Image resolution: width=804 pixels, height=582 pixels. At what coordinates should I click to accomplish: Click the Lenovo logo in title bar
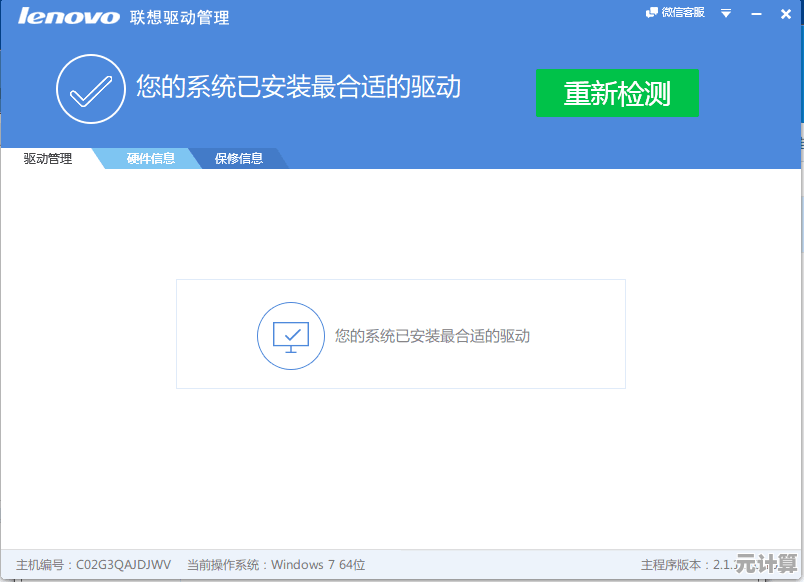tap(68, 17)
